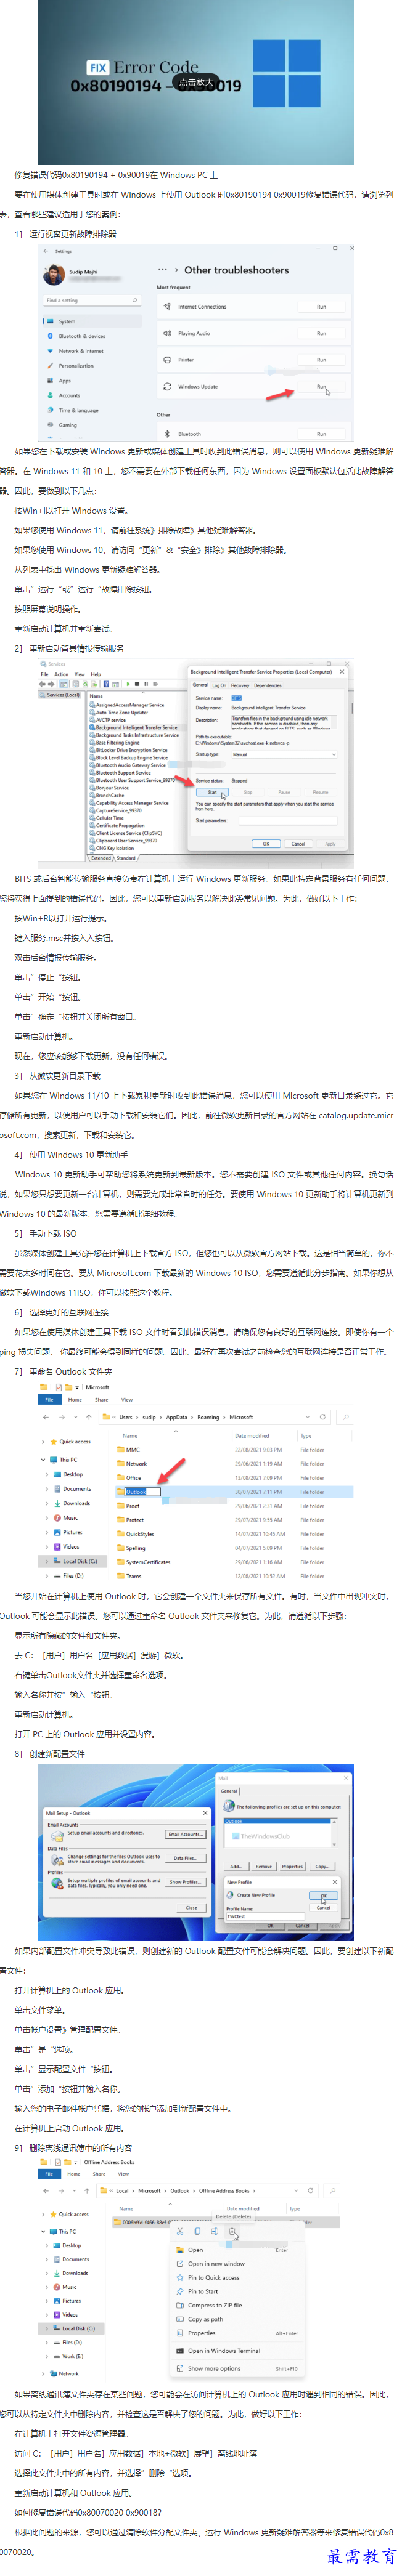Click Show Profiles... in Mail Setup dialog
Screen dimensions: 402x2576
(x=185, y=1882)
